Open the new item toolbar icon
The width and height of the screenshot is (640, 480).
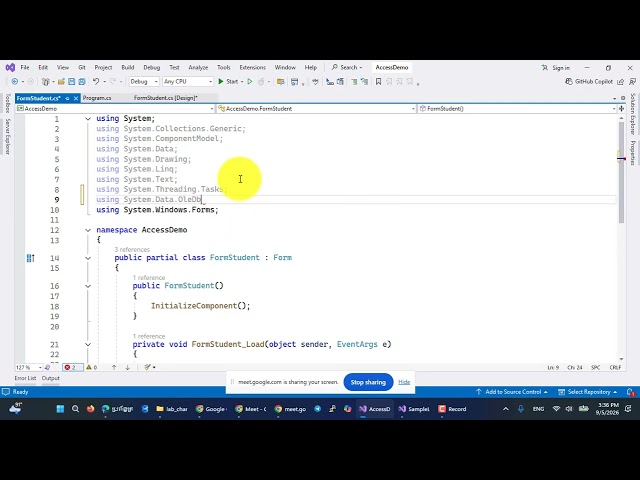(x=46, y=82)
